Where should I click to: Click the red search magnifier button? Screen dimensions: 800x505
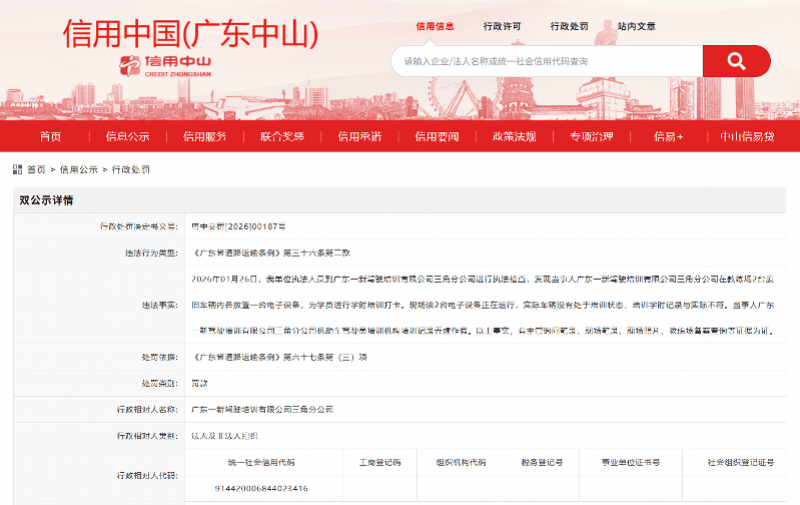[736, 61]
